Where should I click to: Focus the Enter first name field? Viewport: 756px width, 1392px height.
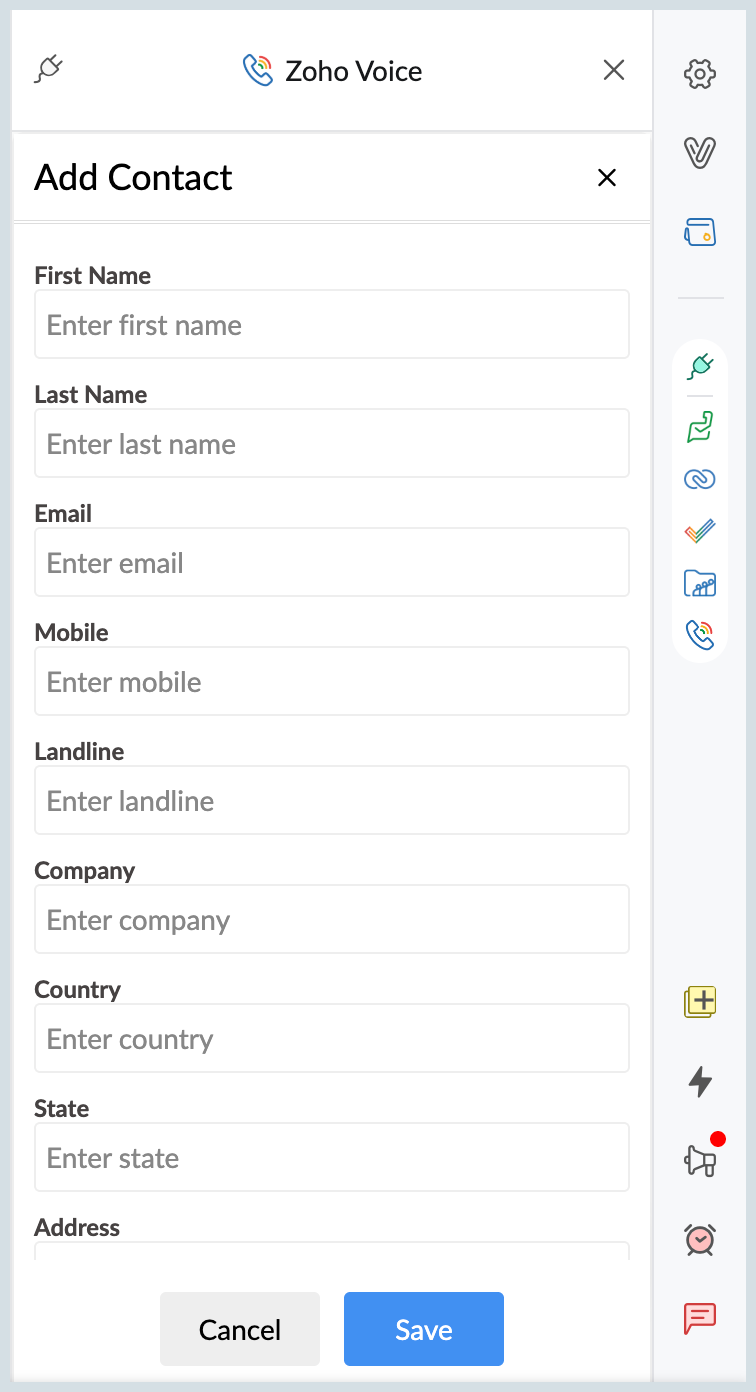[x=332, y=324]
